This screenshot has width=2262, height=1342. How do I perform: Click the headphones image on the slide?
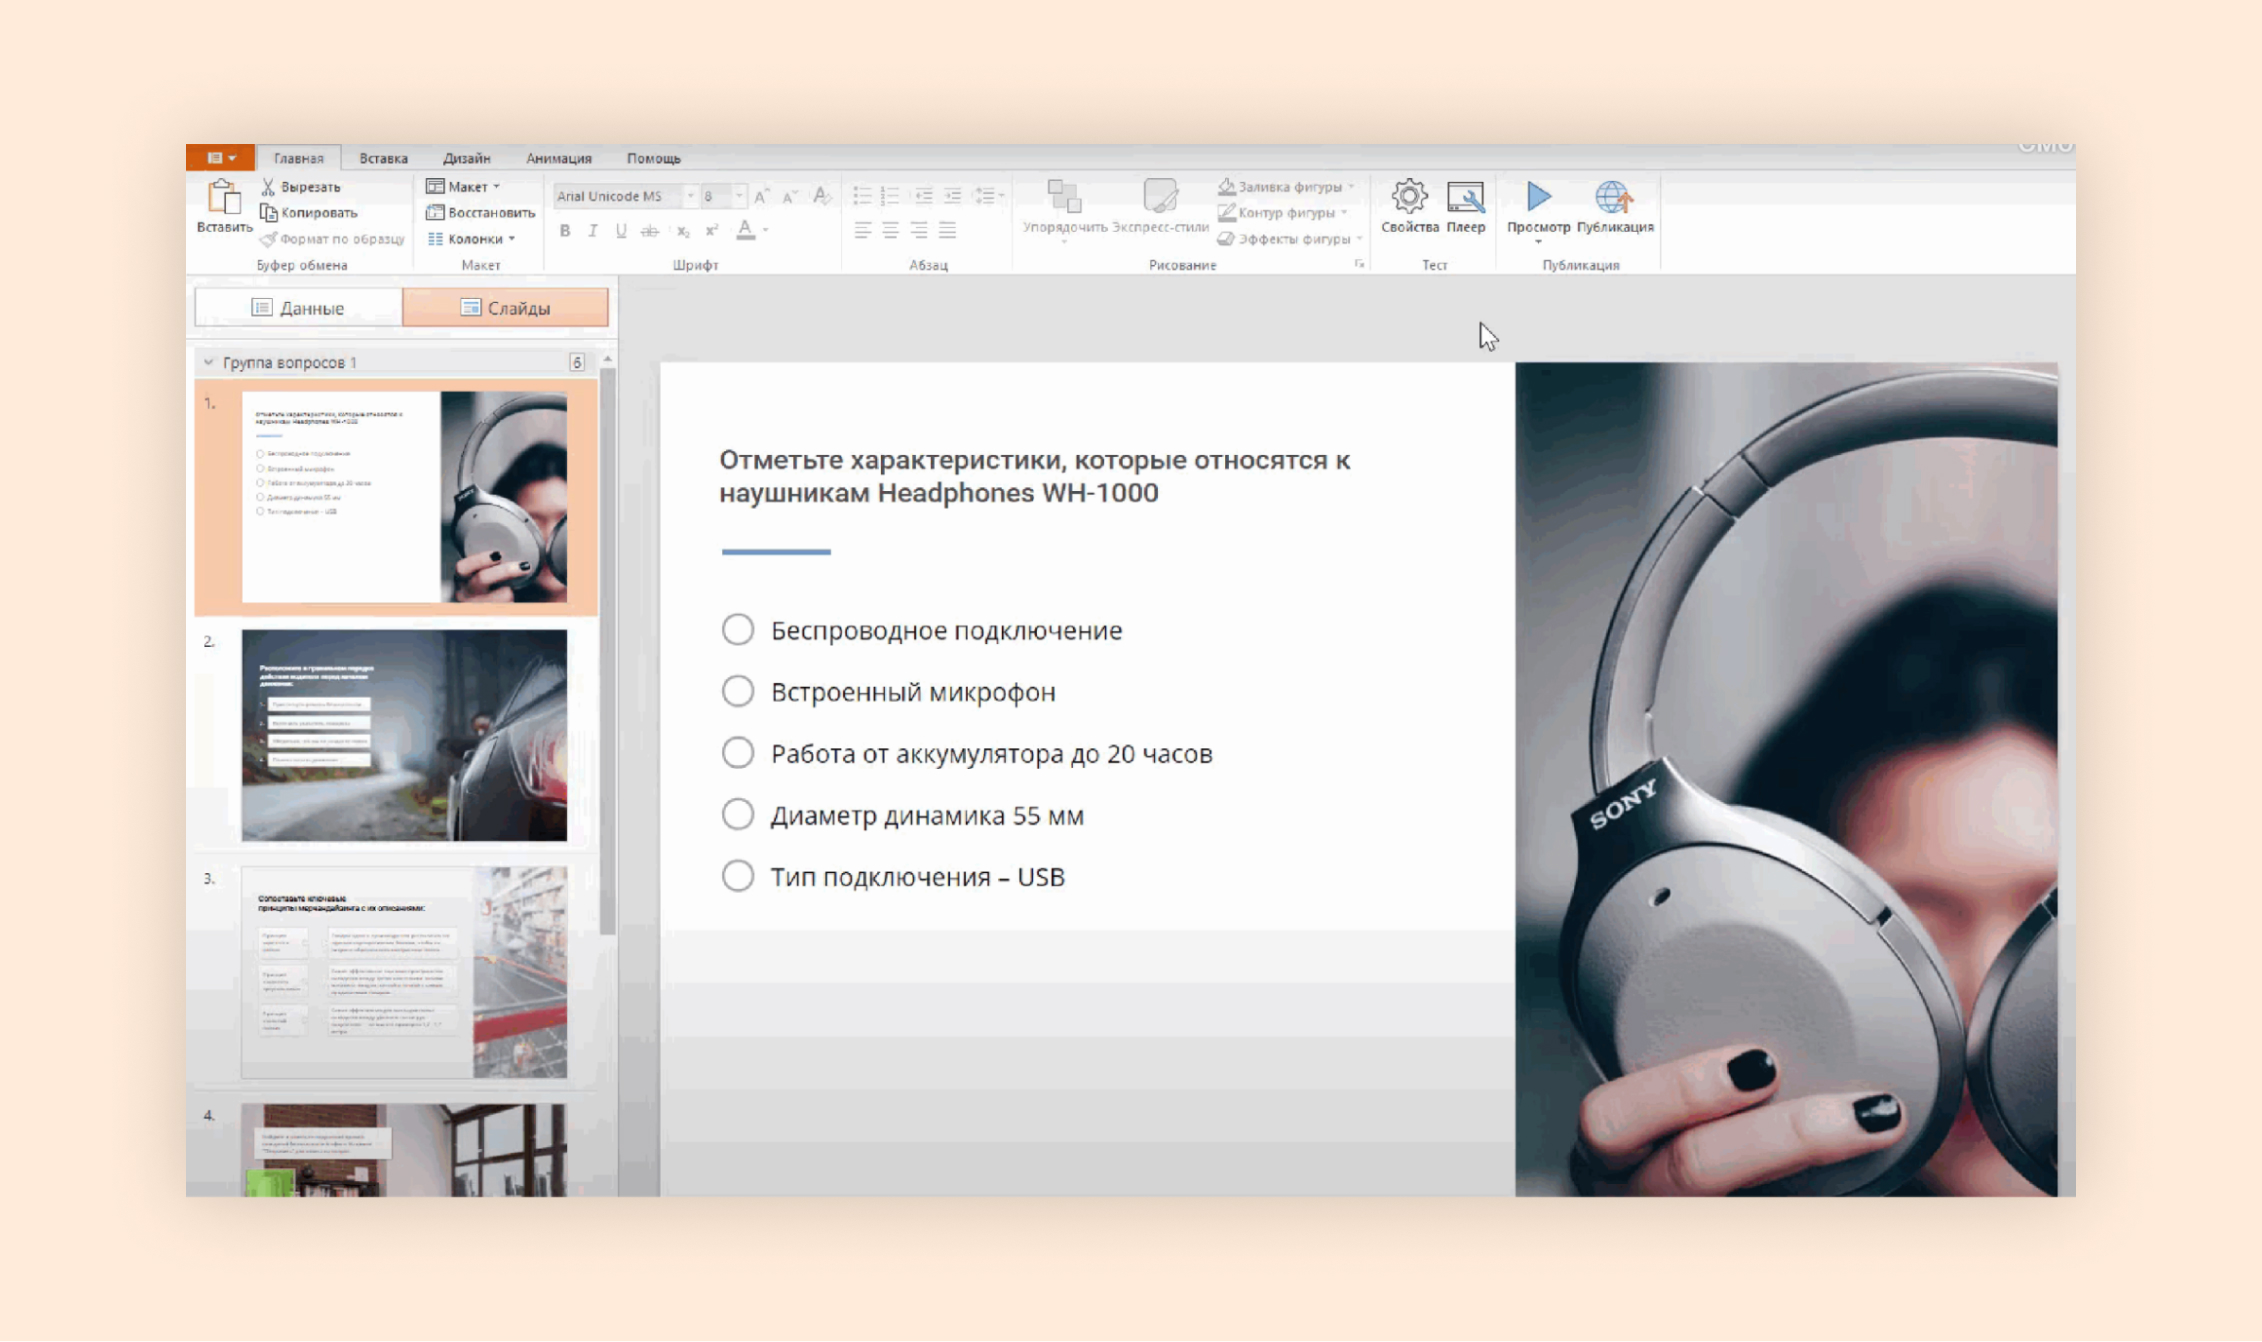[1786, 779]
